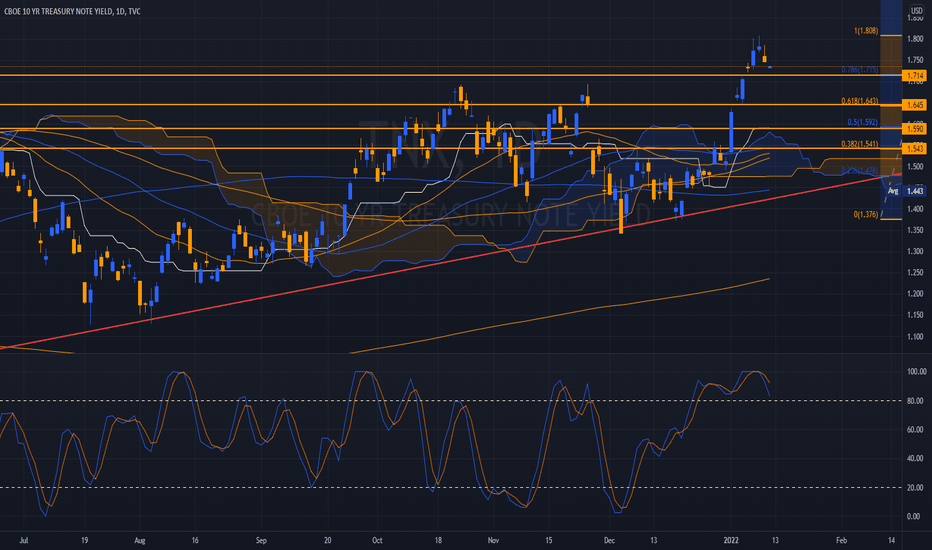
Task: Click the Fibonacci 0.382(1.541) level label
Action: coord(859,144)
